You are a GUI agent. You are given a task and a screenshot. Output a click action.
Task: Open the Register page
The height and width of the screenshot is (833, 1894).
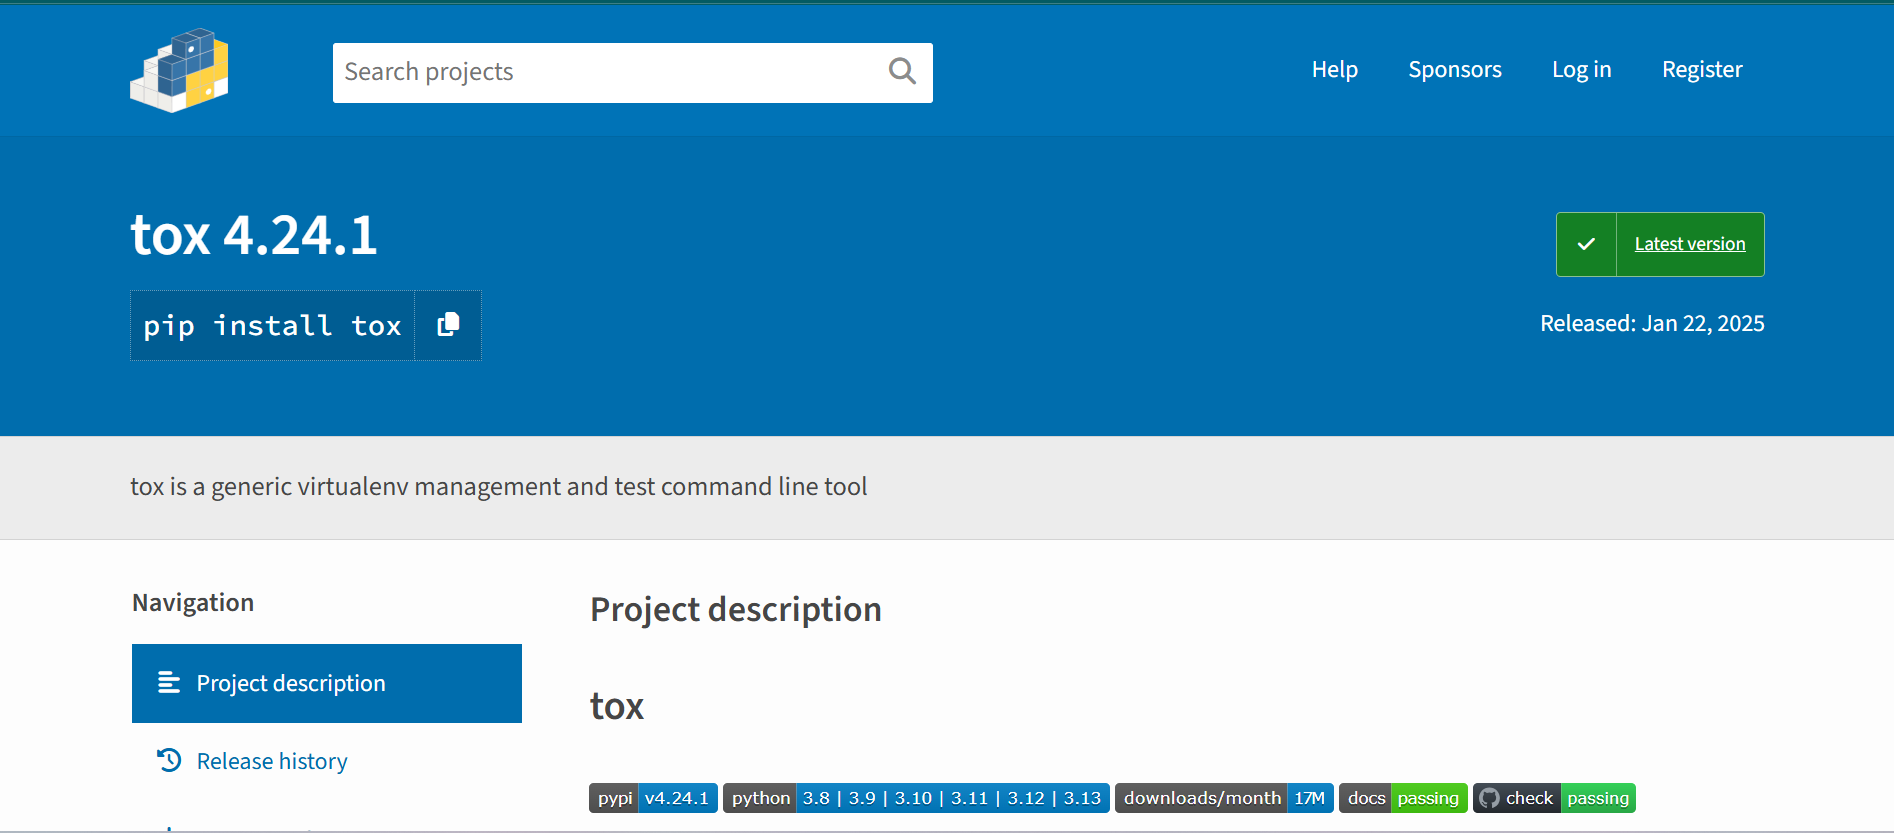[1702, 69]
